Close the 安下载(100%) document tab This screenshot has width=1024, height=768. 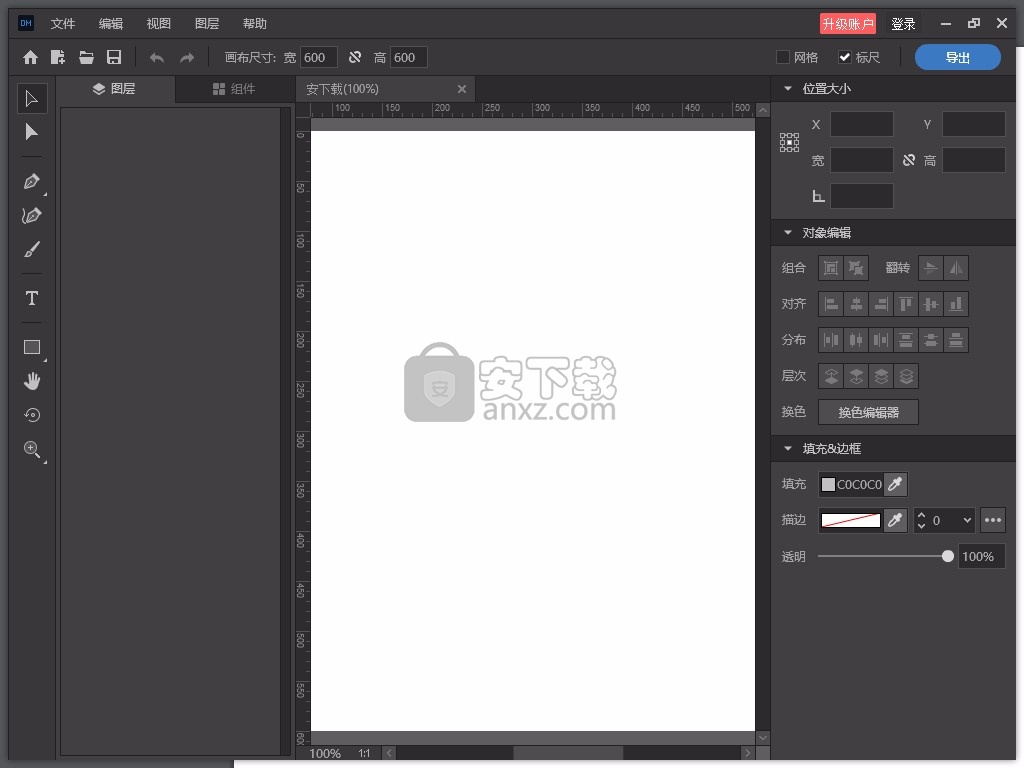click(x=462, y=89)
